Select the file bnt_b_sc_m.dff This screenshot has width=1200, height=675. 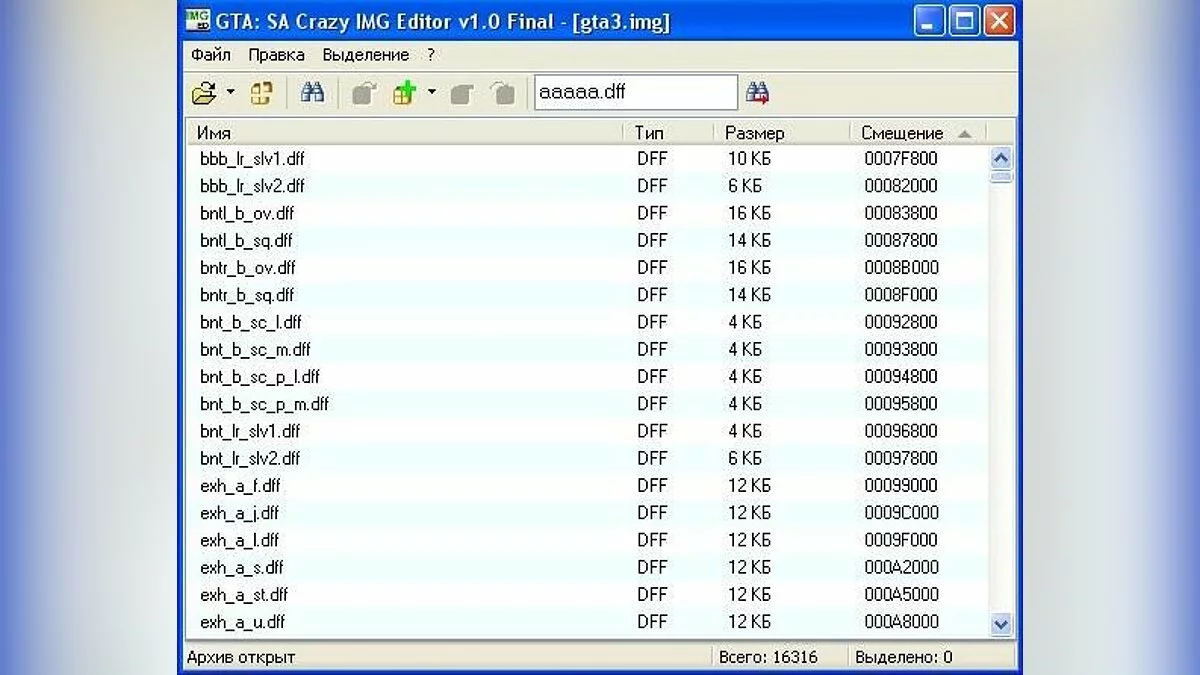(255, 349)
